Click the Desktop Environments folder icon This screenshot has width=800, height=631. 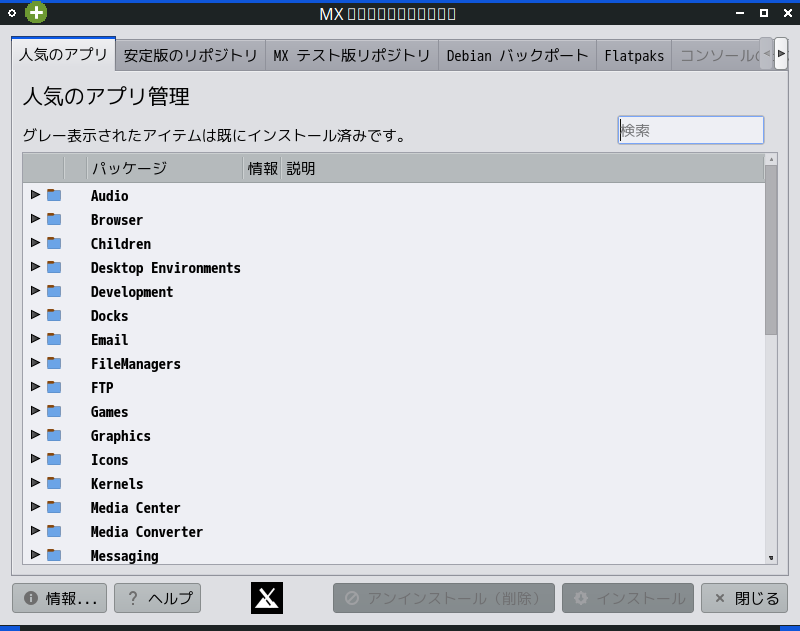pos(54,267)
